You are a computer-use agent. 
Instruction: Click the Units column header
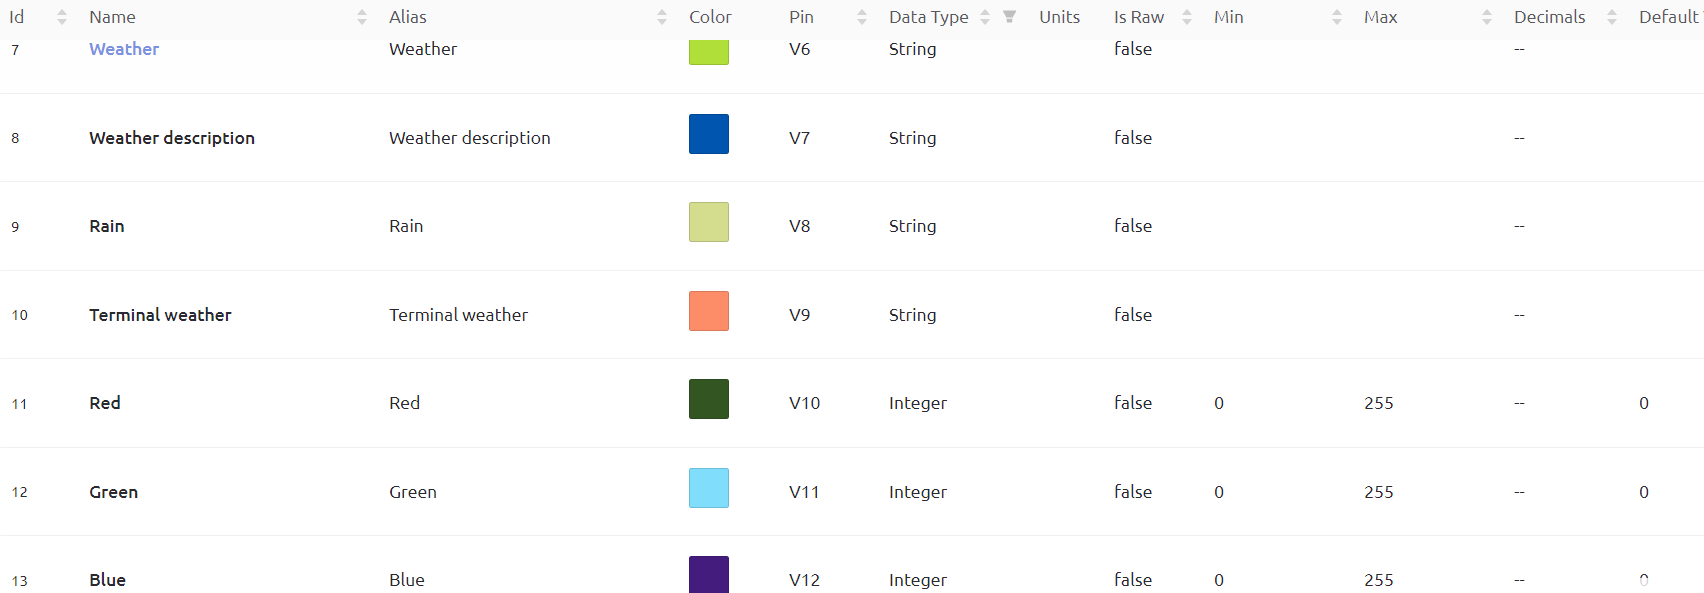(x=1059, y=17)
